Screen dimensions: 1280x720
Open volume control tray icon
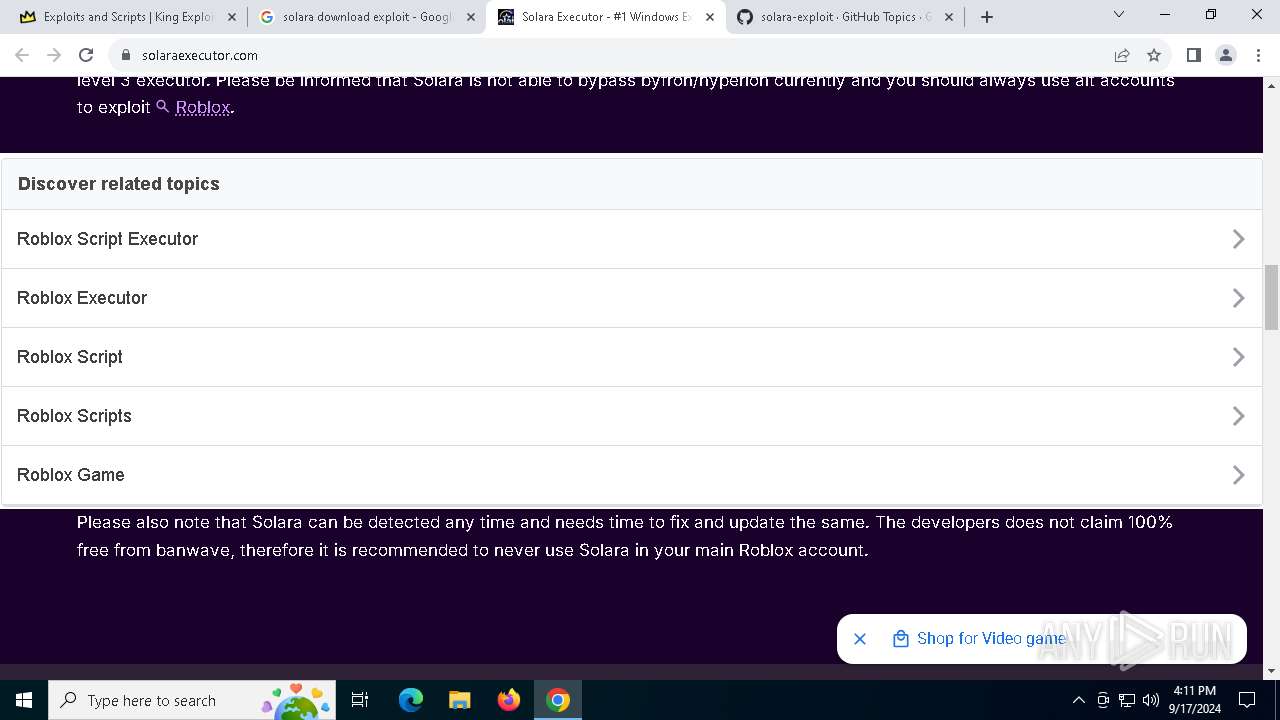pos(1151,700)
